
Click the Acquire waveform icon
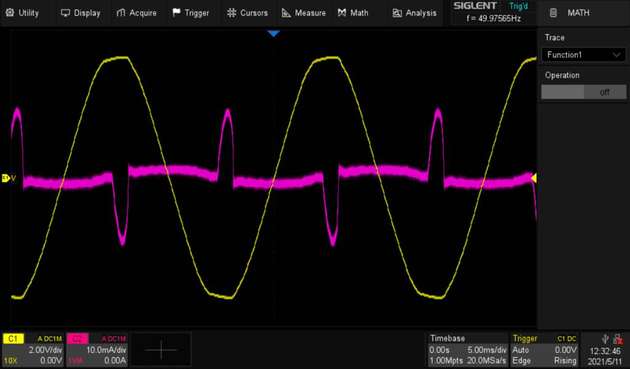(x=121, y=13)
